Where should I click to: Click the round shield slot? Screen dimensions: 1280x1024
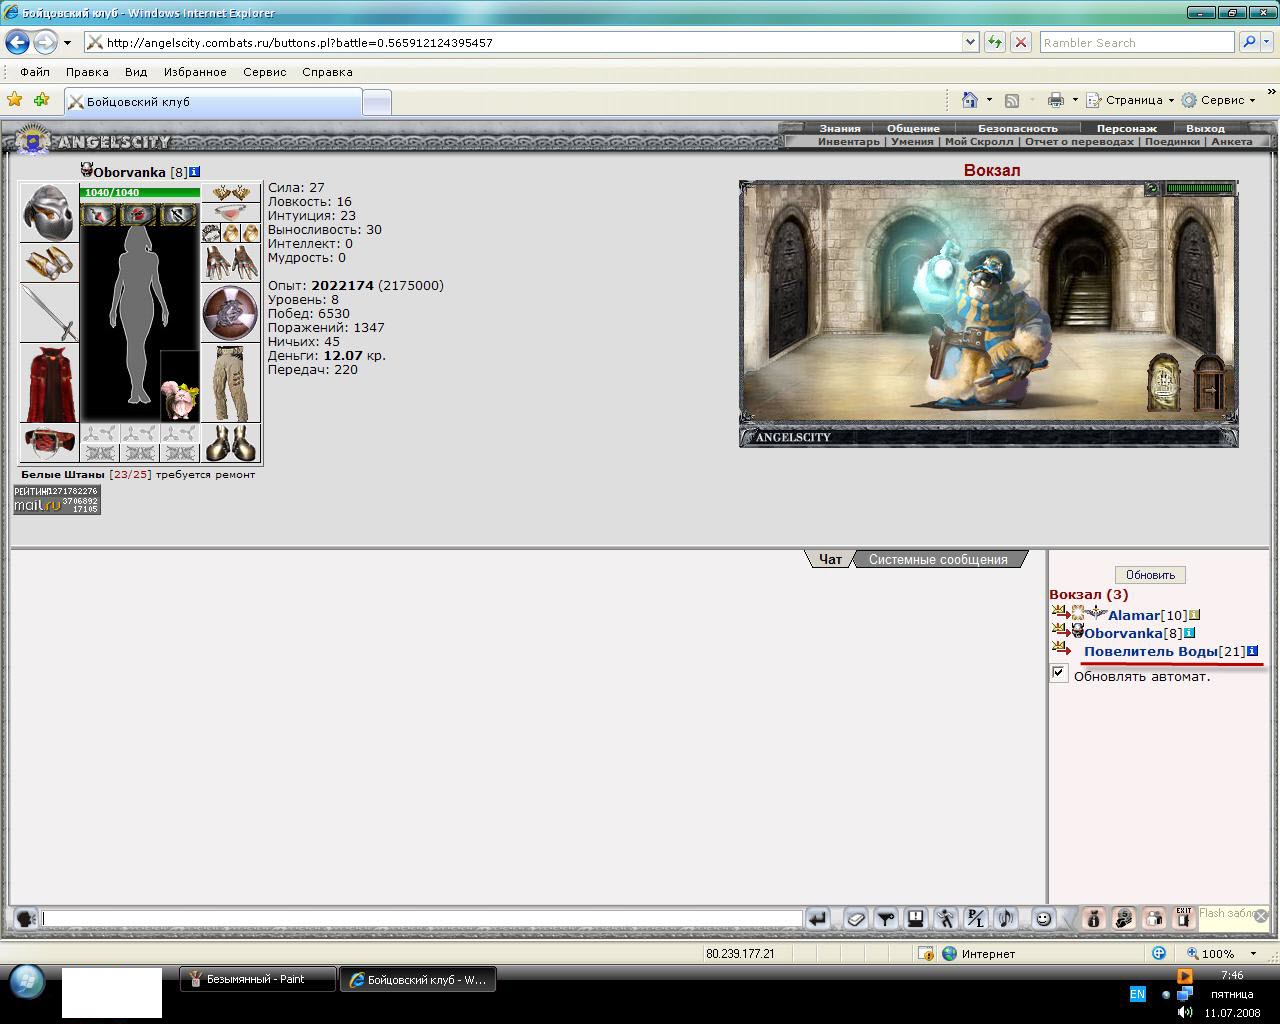[x=231, y=313]
